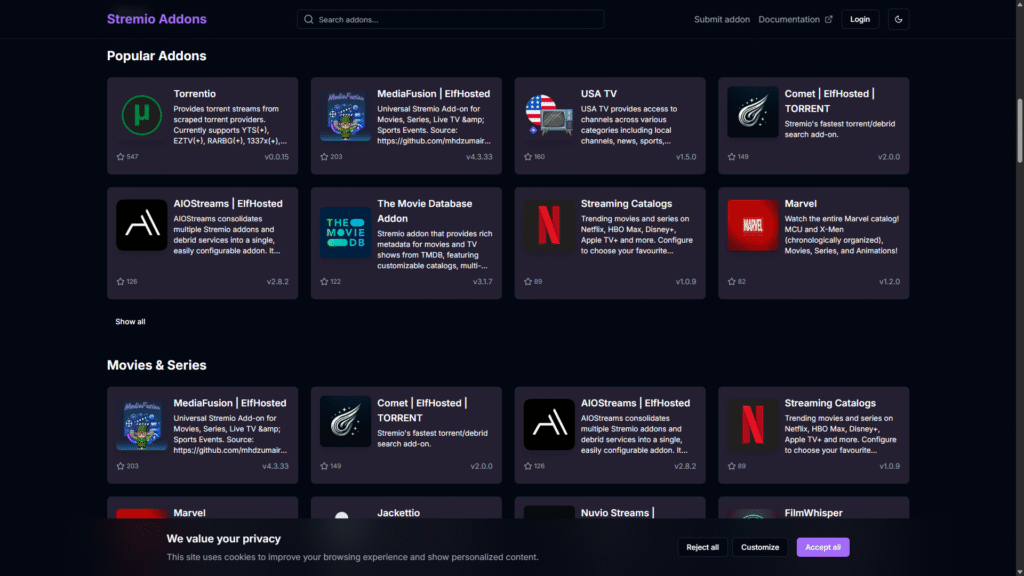Click star icon on Popular Addons Marvel card
1024x576 pixels.
point(731,281)
